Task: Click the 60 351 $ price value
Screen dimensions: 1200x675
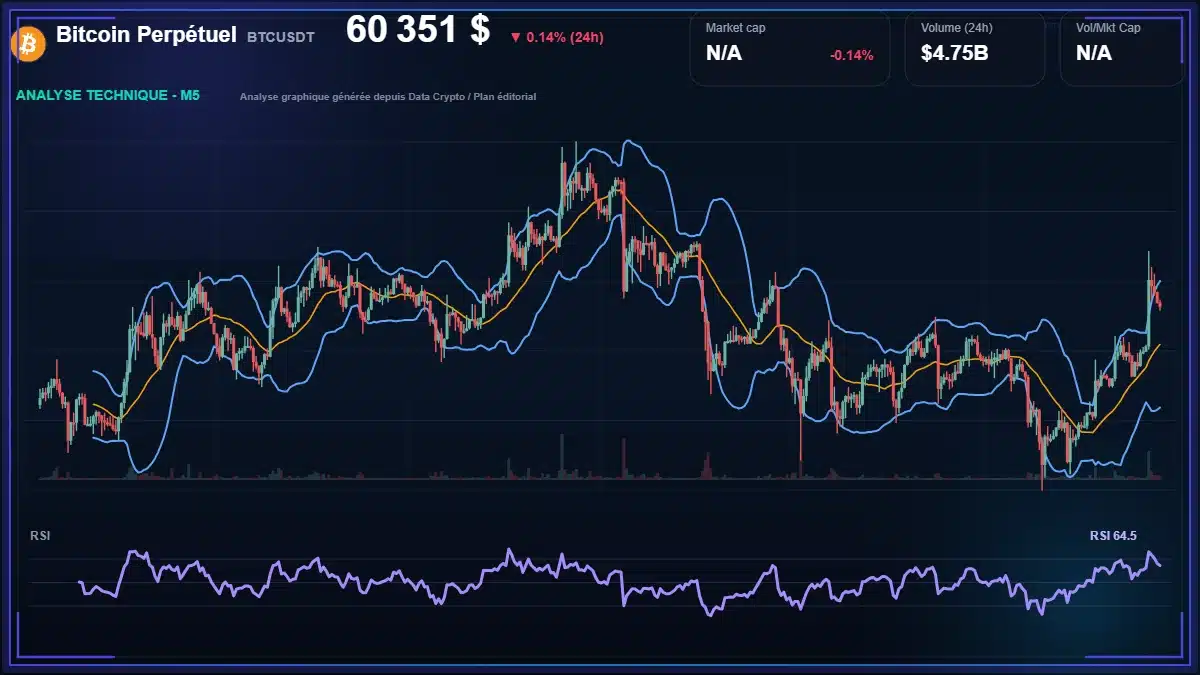Action: (418, 30)
